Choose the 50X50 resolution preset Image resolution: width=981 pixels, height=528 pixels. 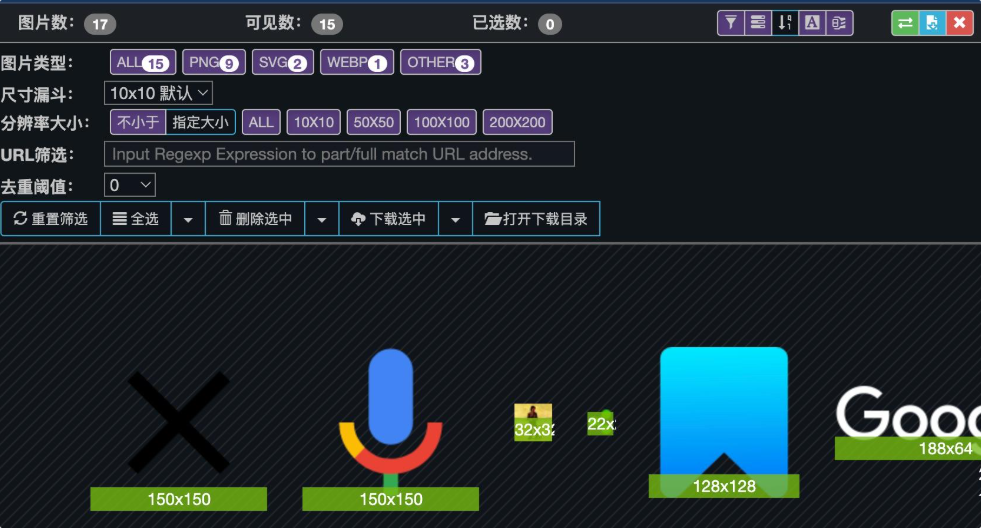pos(374,122)
